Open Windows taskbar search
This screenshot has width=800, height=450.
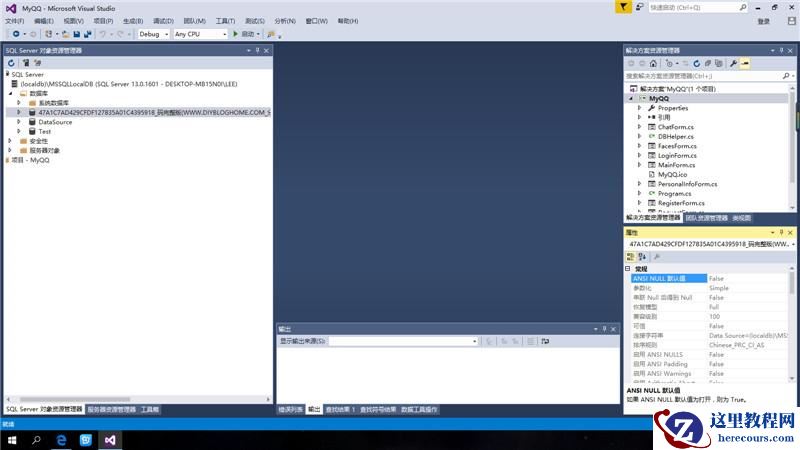36,440
